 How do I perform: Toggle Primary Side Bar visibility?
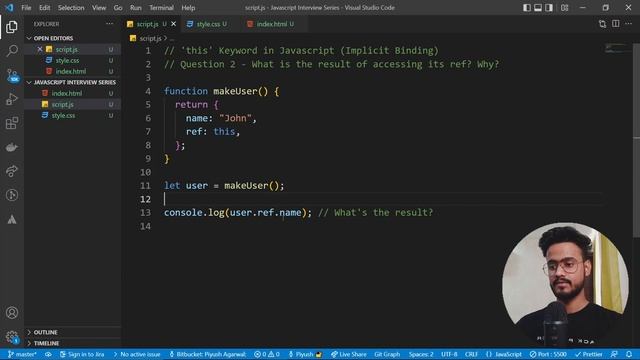point(527,7)
